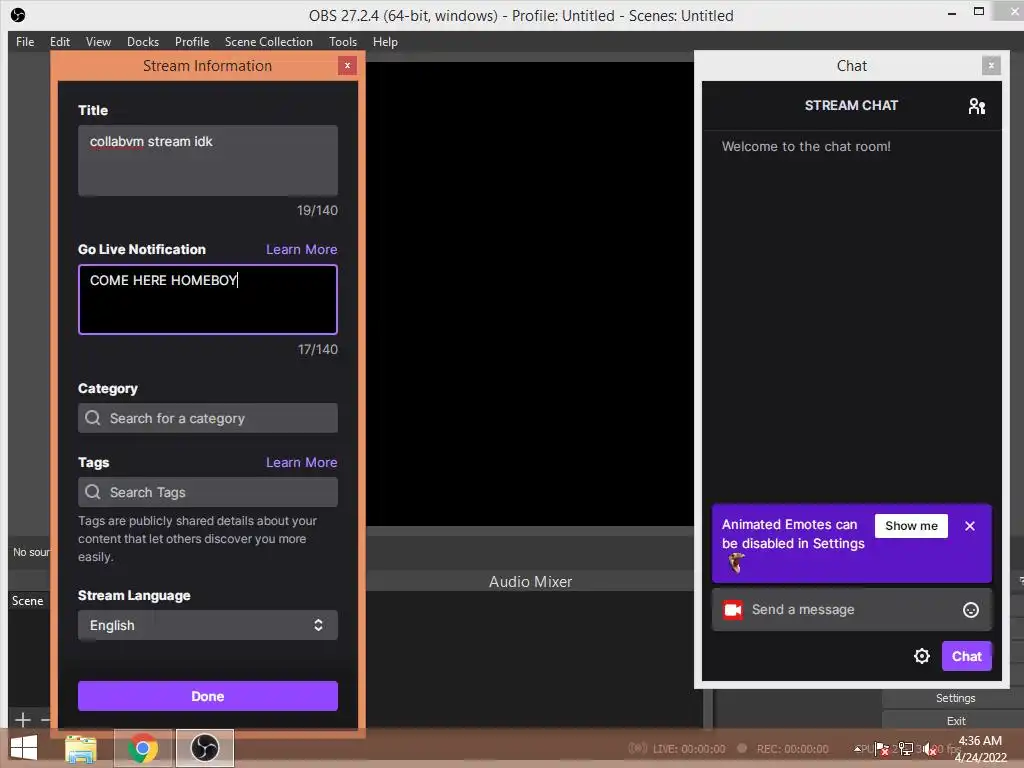Screen dimensions: 1024x768
Task: Dismiss the Animated Emotes notice
Action: tap(970, 526)
